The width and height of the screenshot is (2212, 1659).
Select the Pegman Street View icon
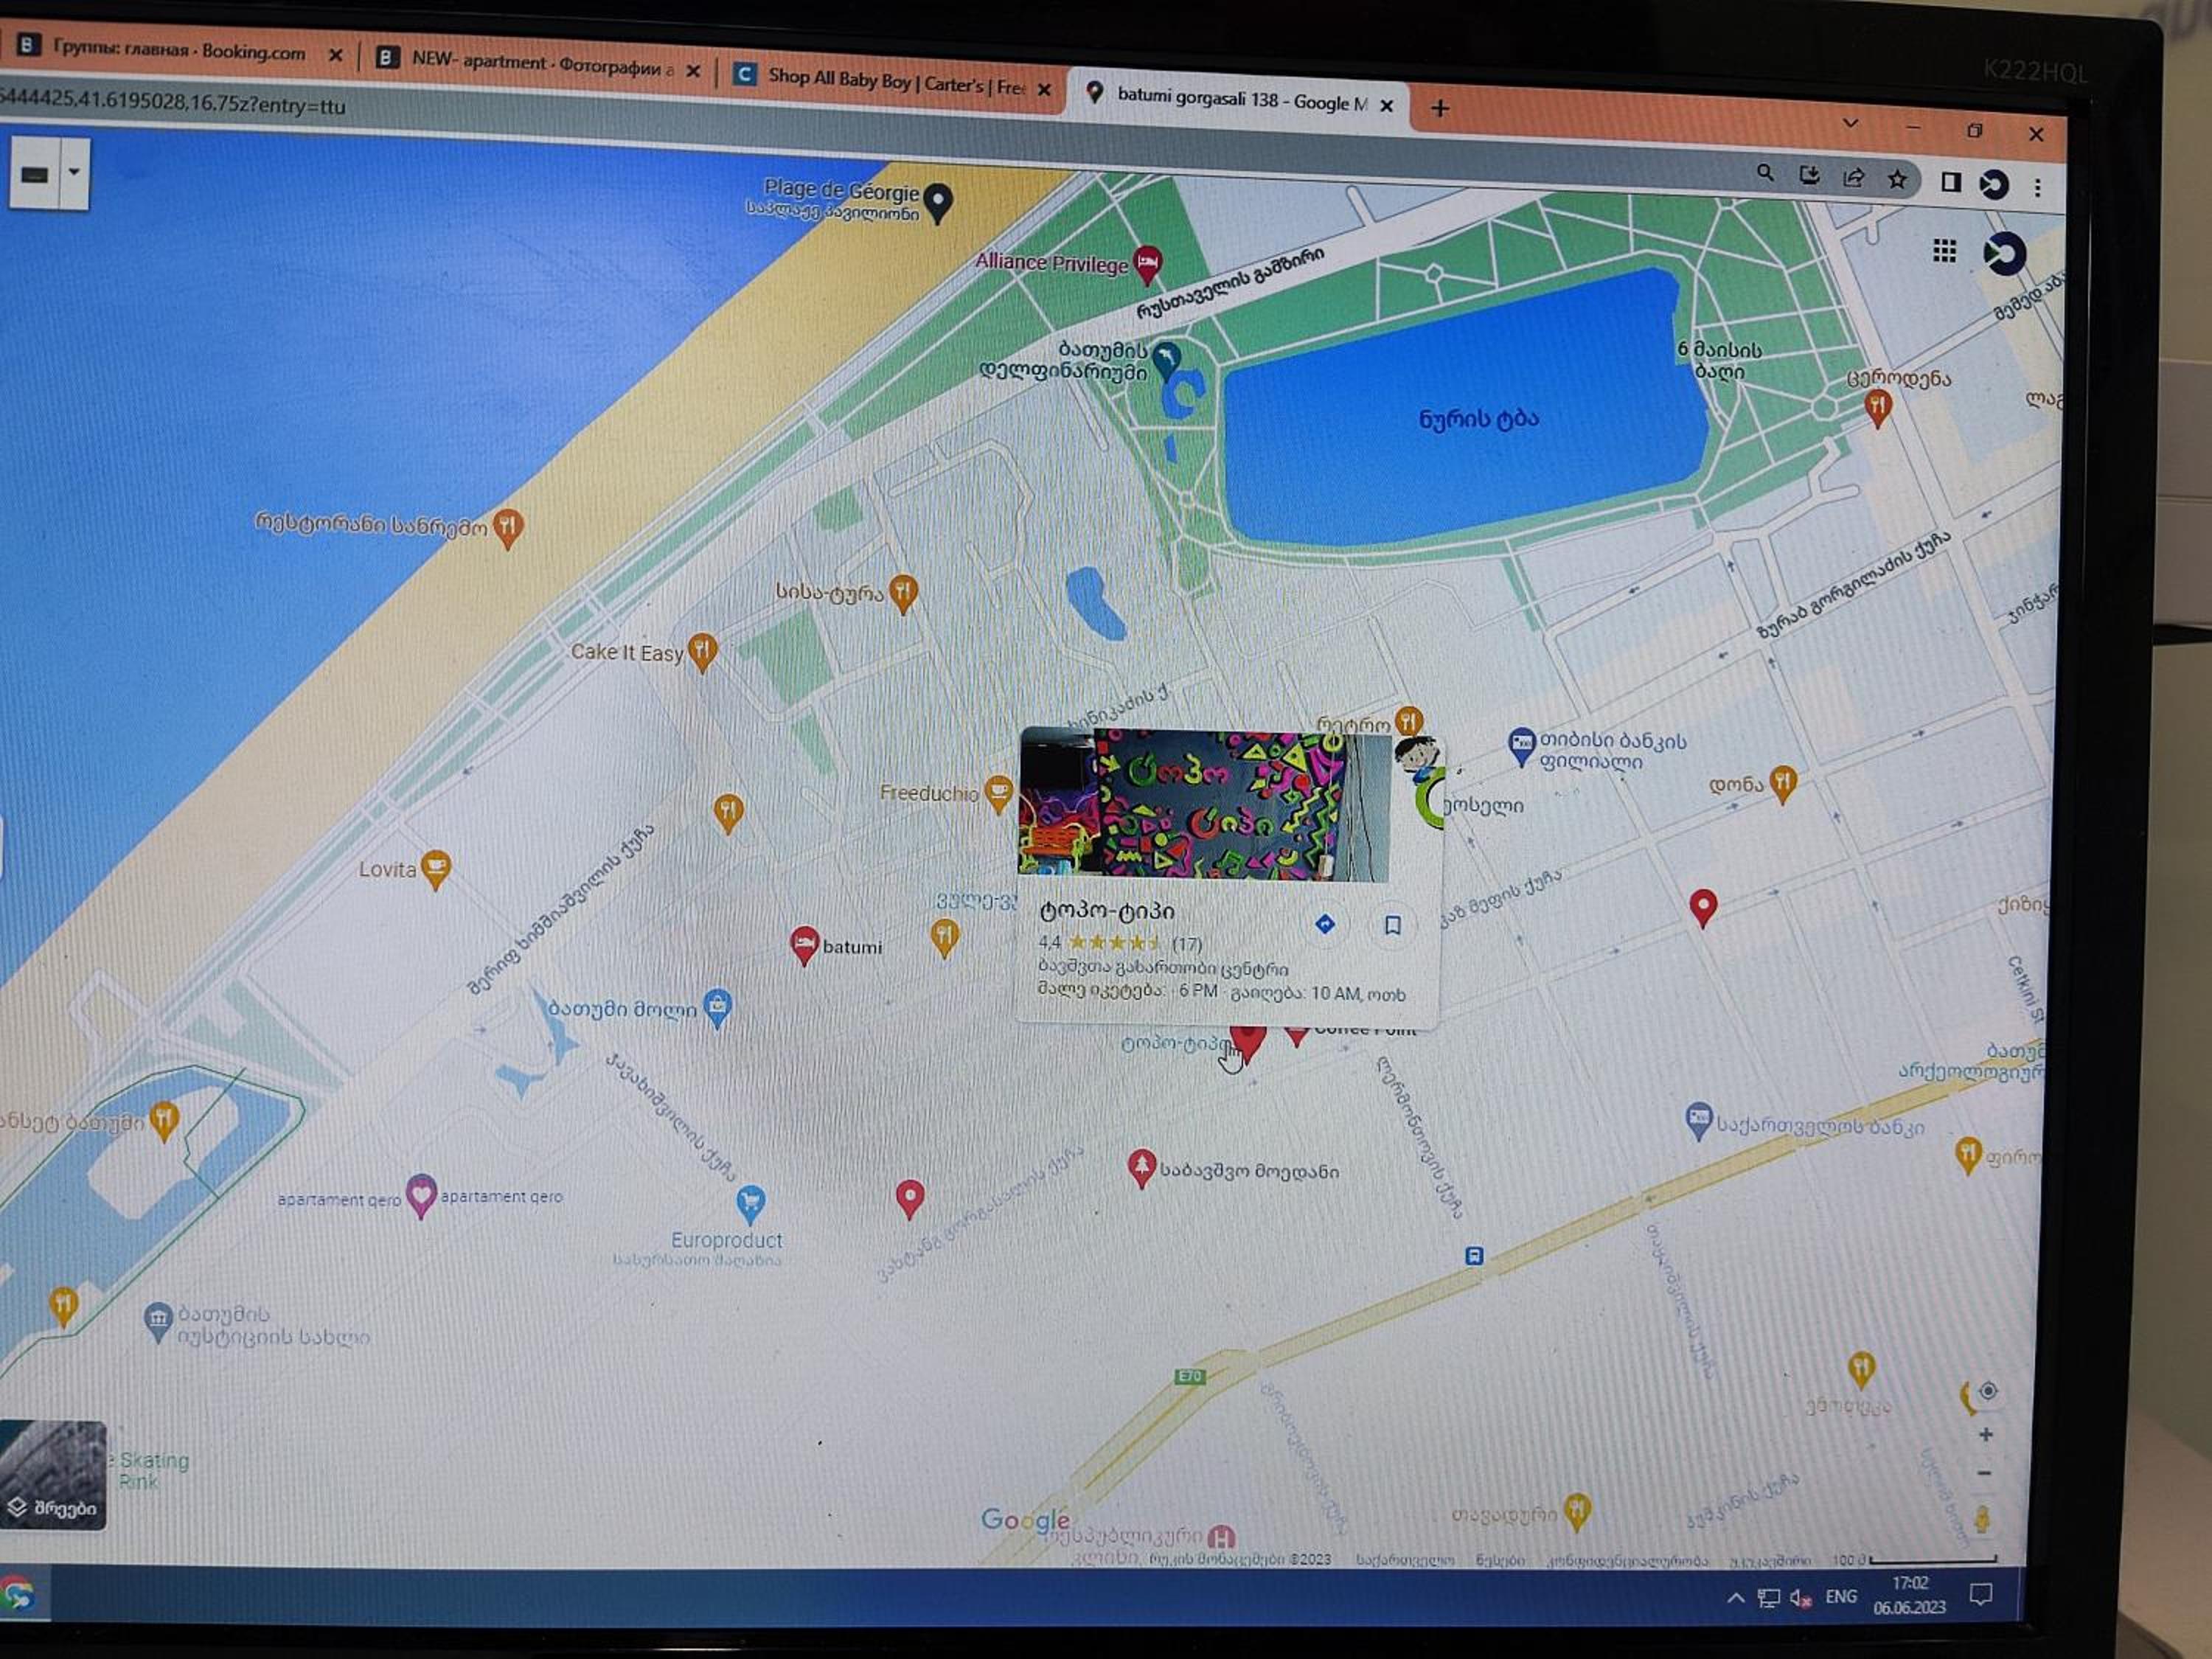pos(1982,1520)
